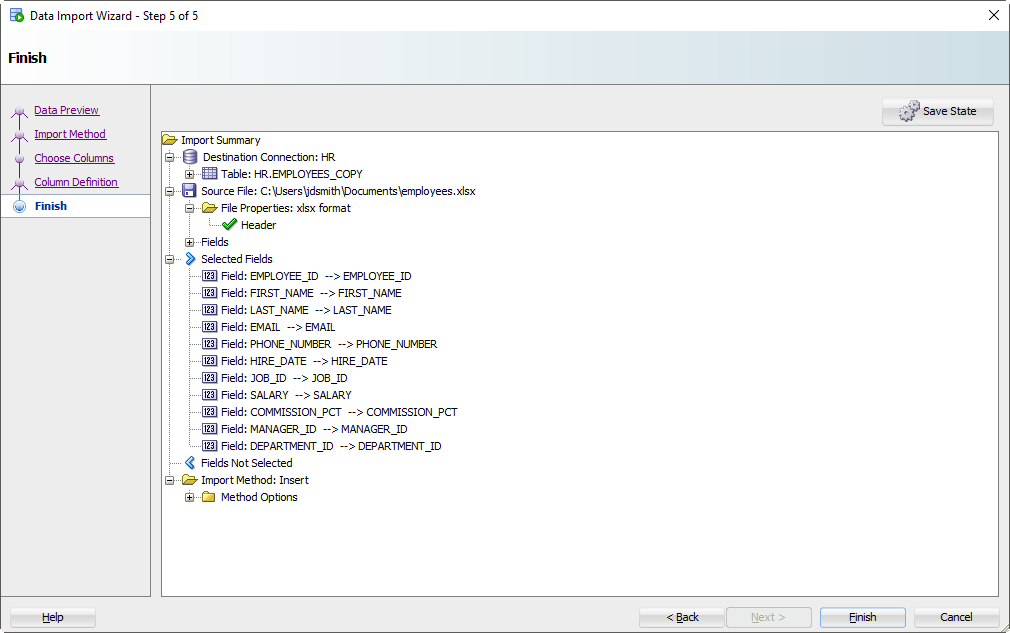Click the Import Method folder icon
Image resolution: width=1010 pixels, height=633 pixels.
[x=189, y=480]
